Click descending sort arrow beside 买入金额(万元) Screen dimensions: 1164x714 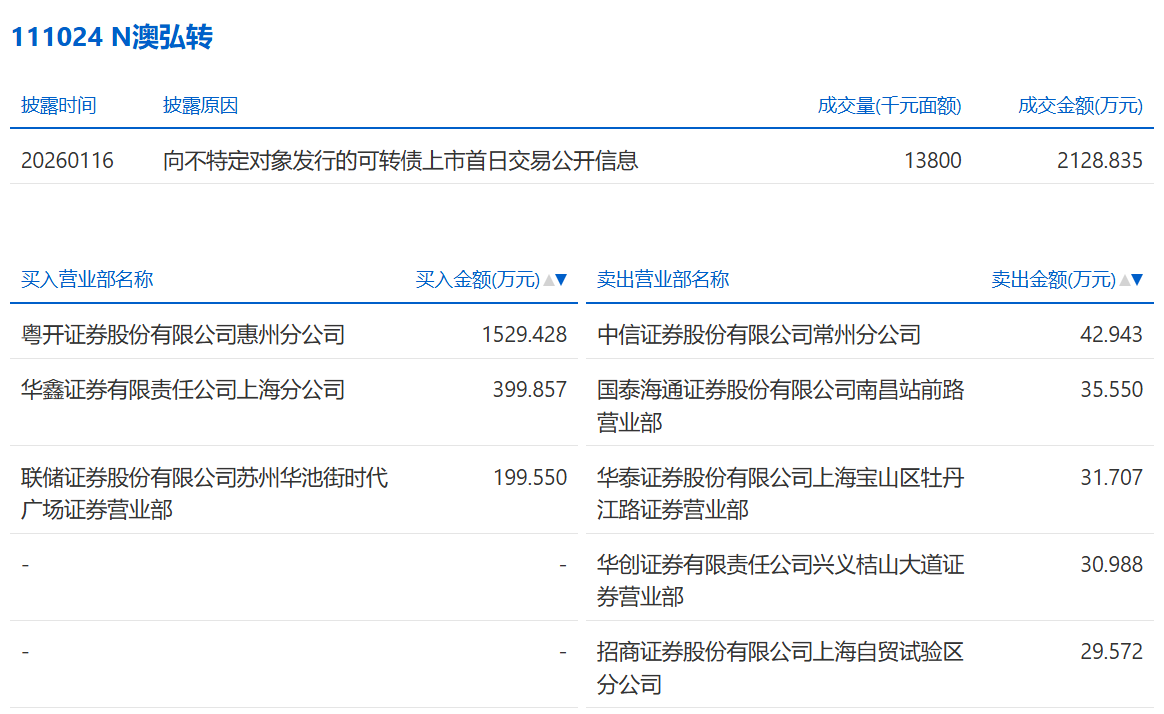coord(561,280)
